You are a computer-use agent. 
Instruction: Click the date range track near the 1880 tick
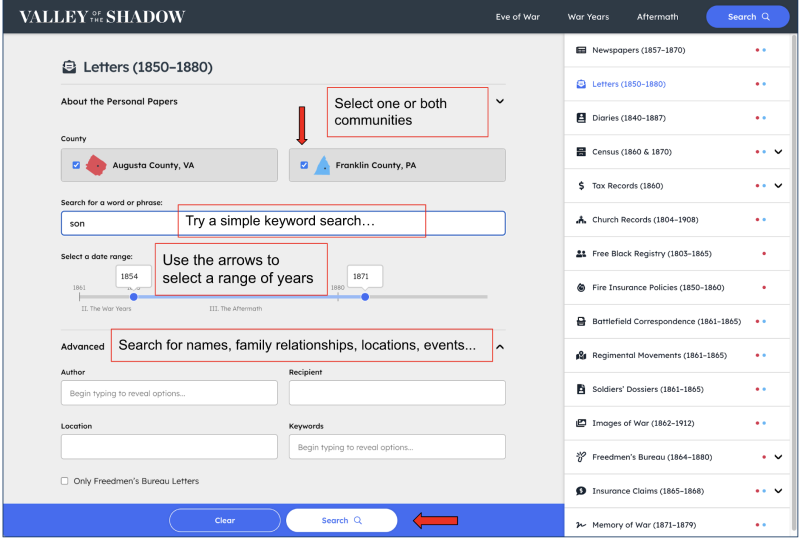pyautogui.click(x=338, y=297)
